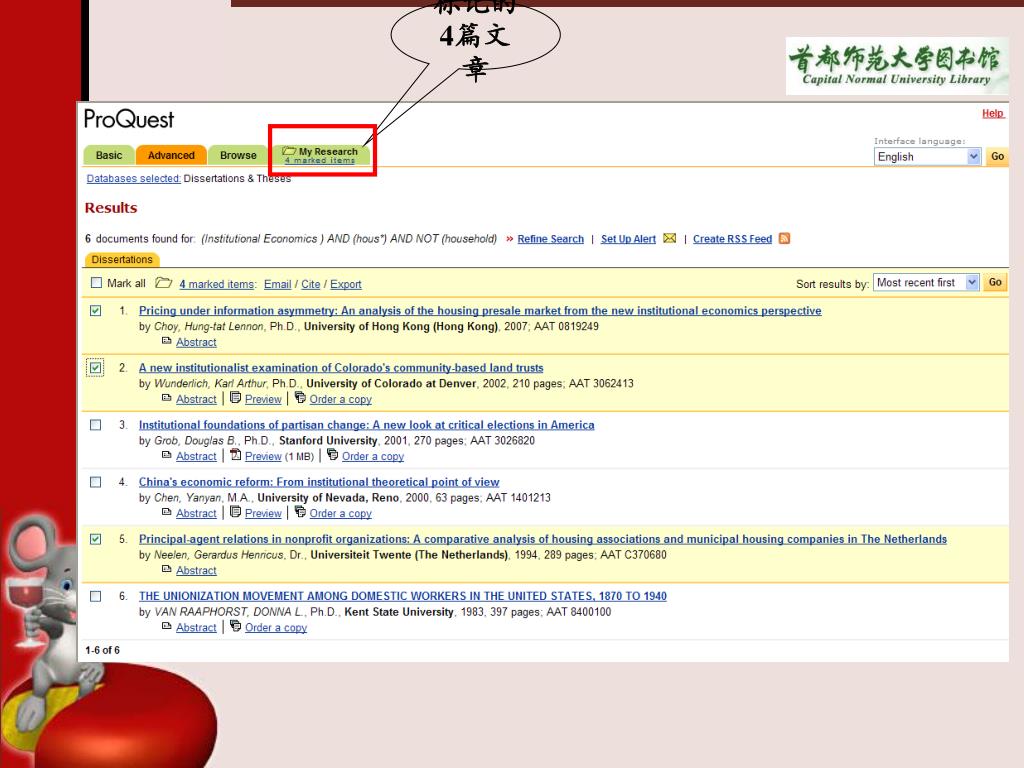Select the Dissertations results tab

[x=122, y=259]
